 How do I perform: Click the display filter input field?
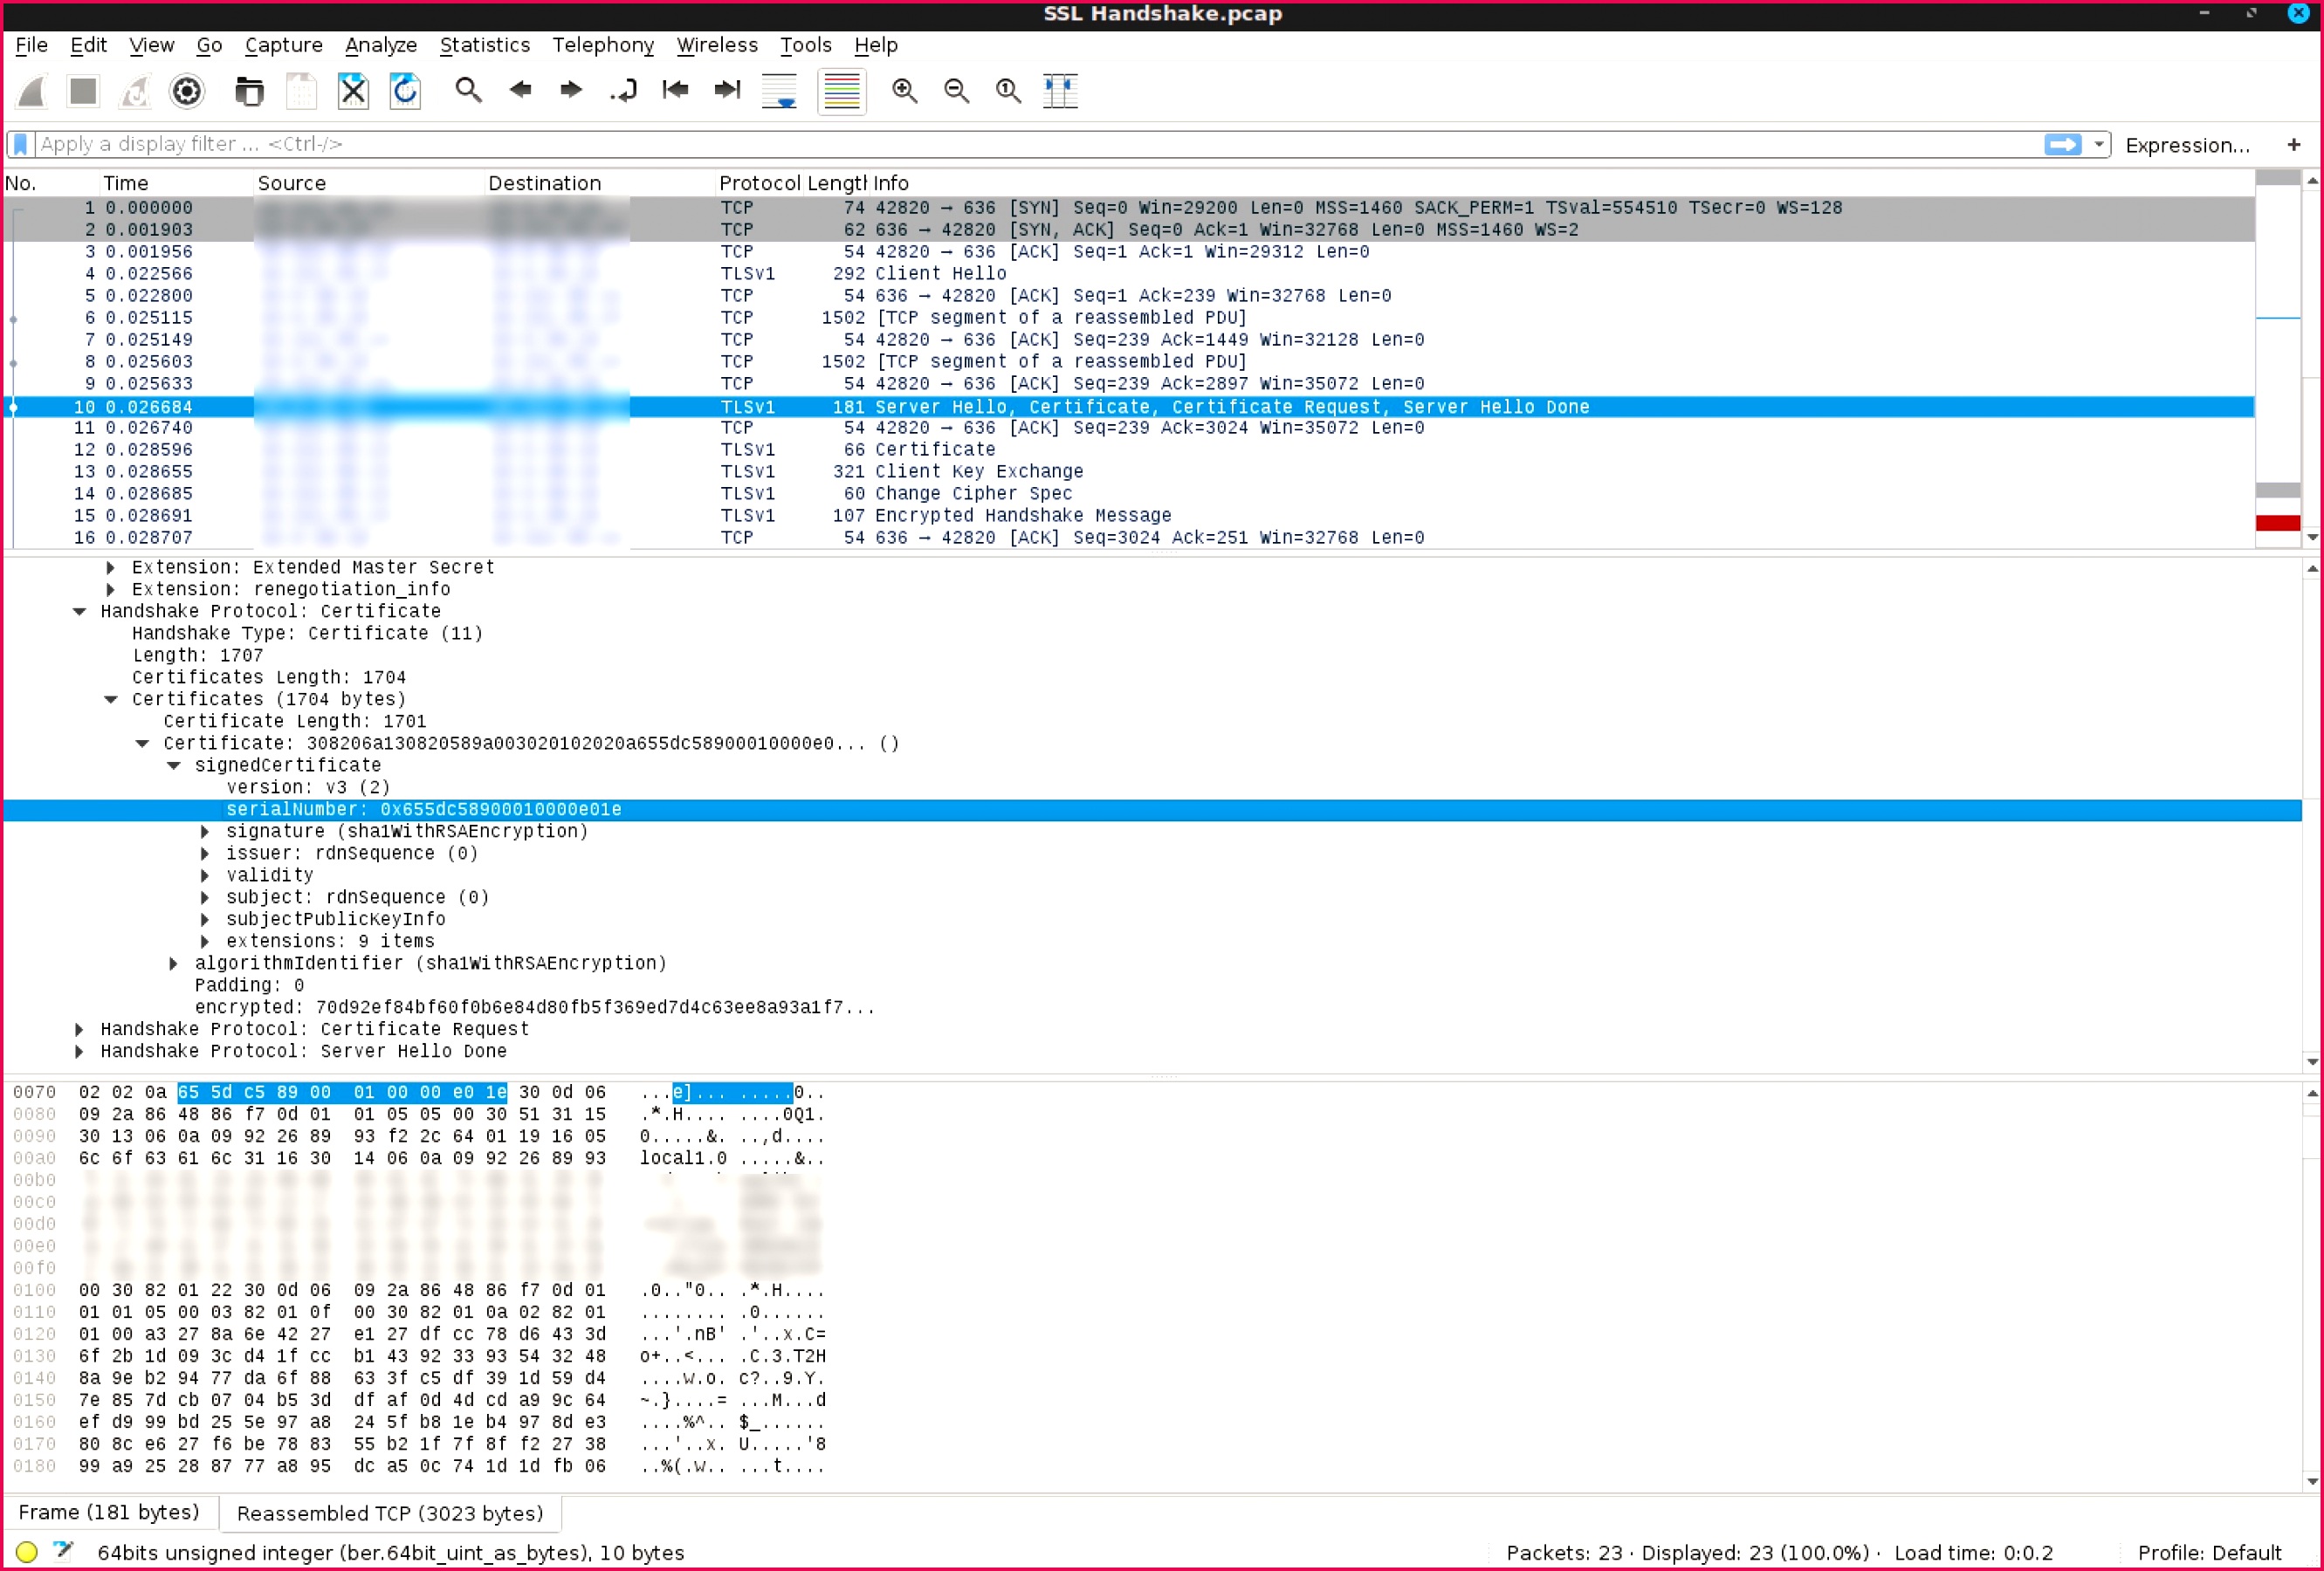(1000, 143)
